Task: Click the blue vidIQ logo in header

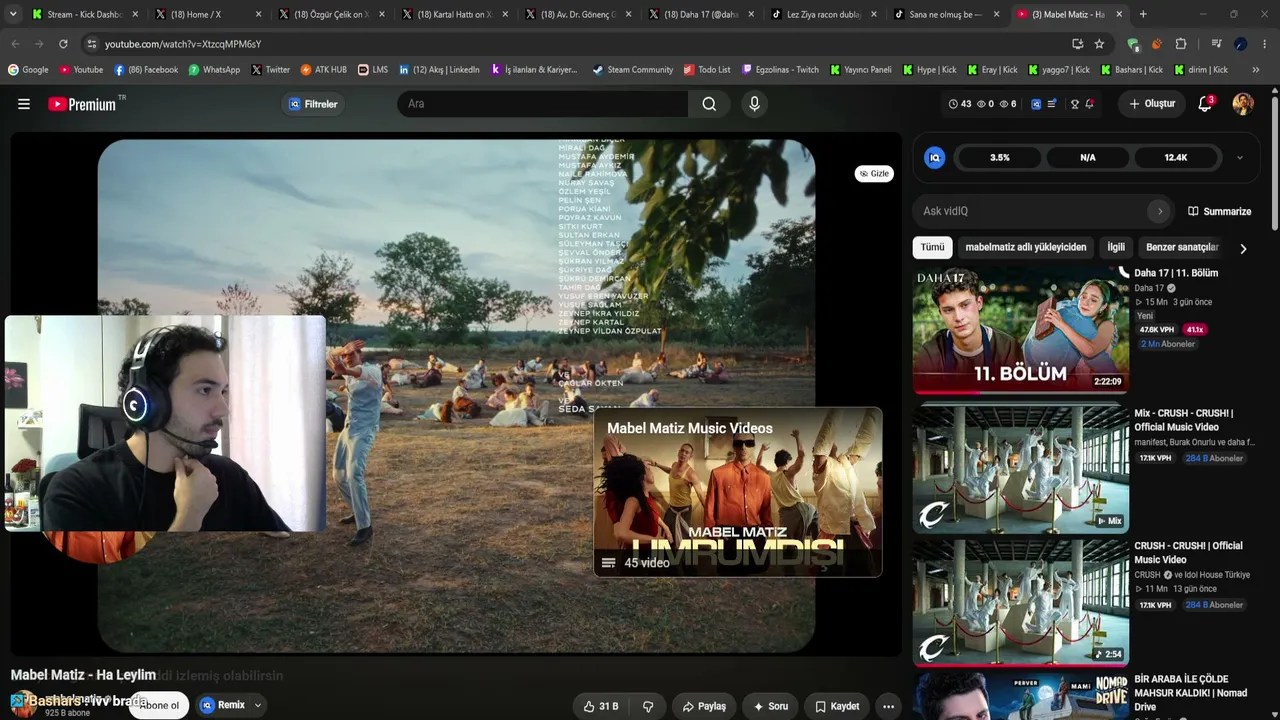Action: pyautogui.click(x=1036, y=104)
